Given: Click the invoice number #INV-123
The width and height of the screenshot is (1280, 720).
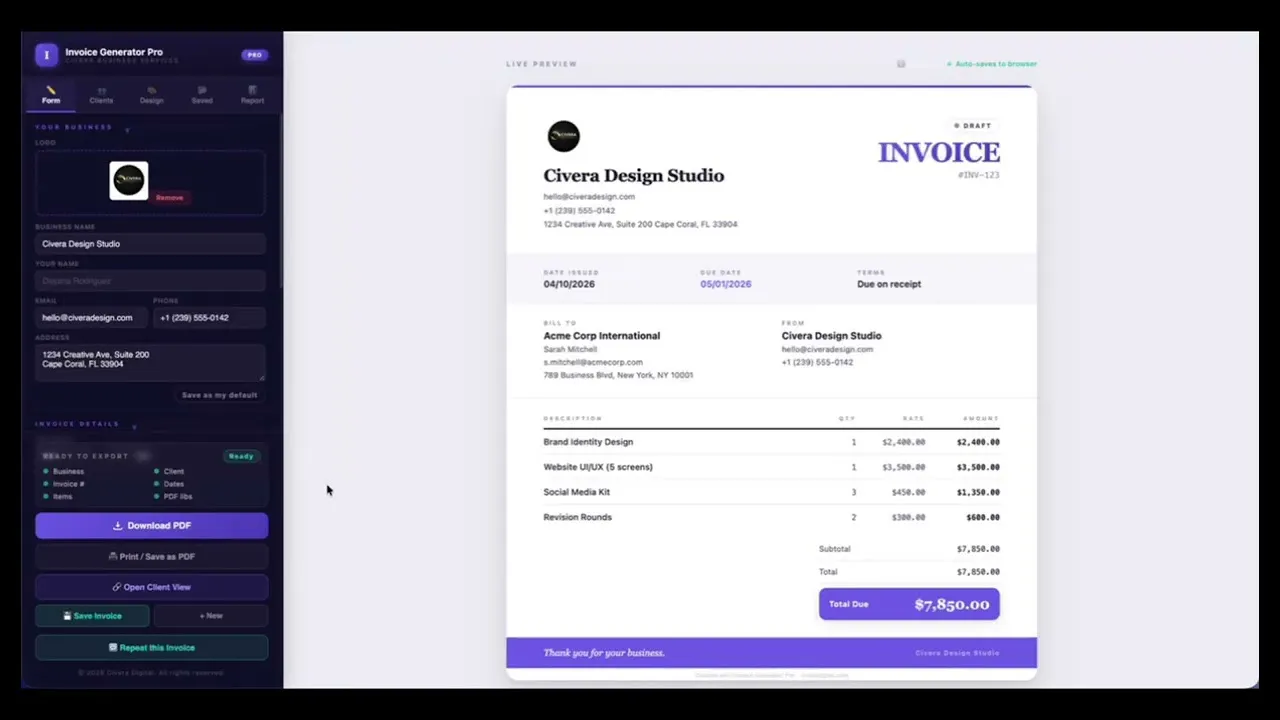Looking at the screenshot, I should tap(978, 175).
